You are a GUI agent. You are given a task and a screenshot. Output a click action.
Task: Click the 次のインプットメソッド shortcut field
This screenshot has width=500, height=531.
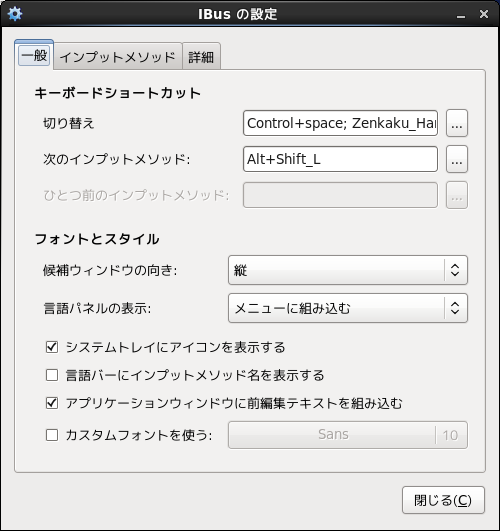340,159
